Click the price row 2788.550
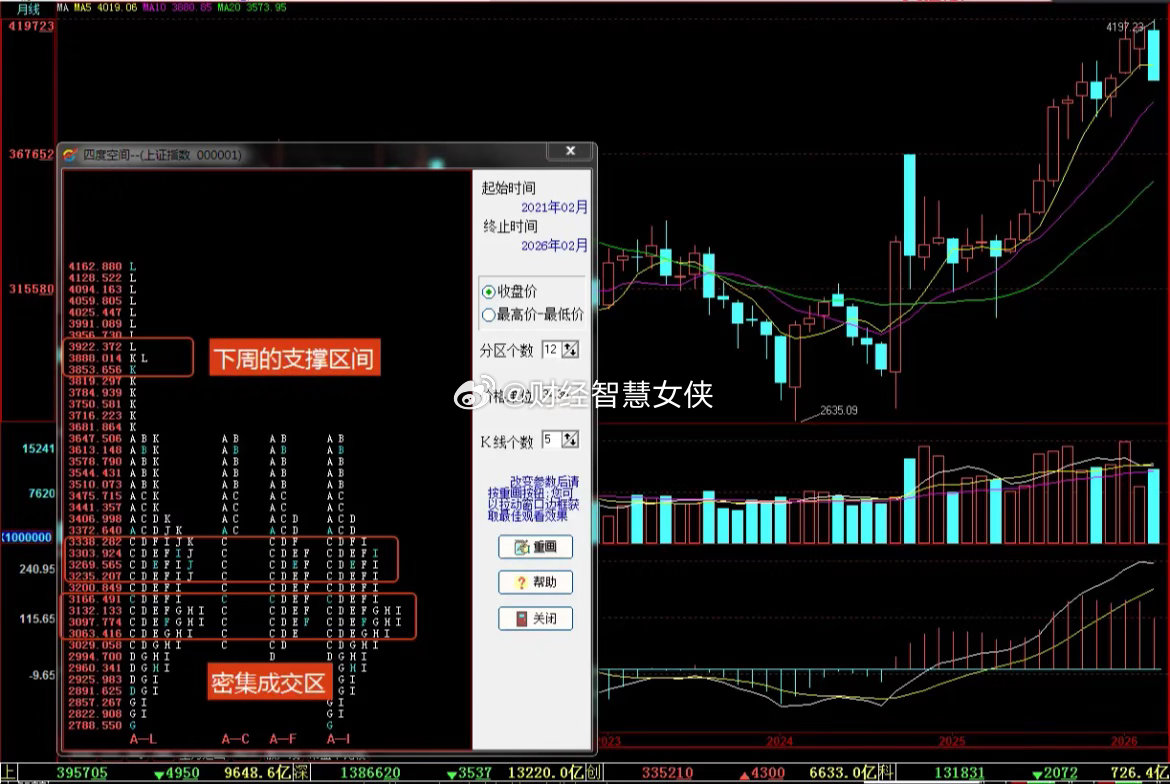The image size is (1170, 784). pyautogui.click(x=95, y=725)
